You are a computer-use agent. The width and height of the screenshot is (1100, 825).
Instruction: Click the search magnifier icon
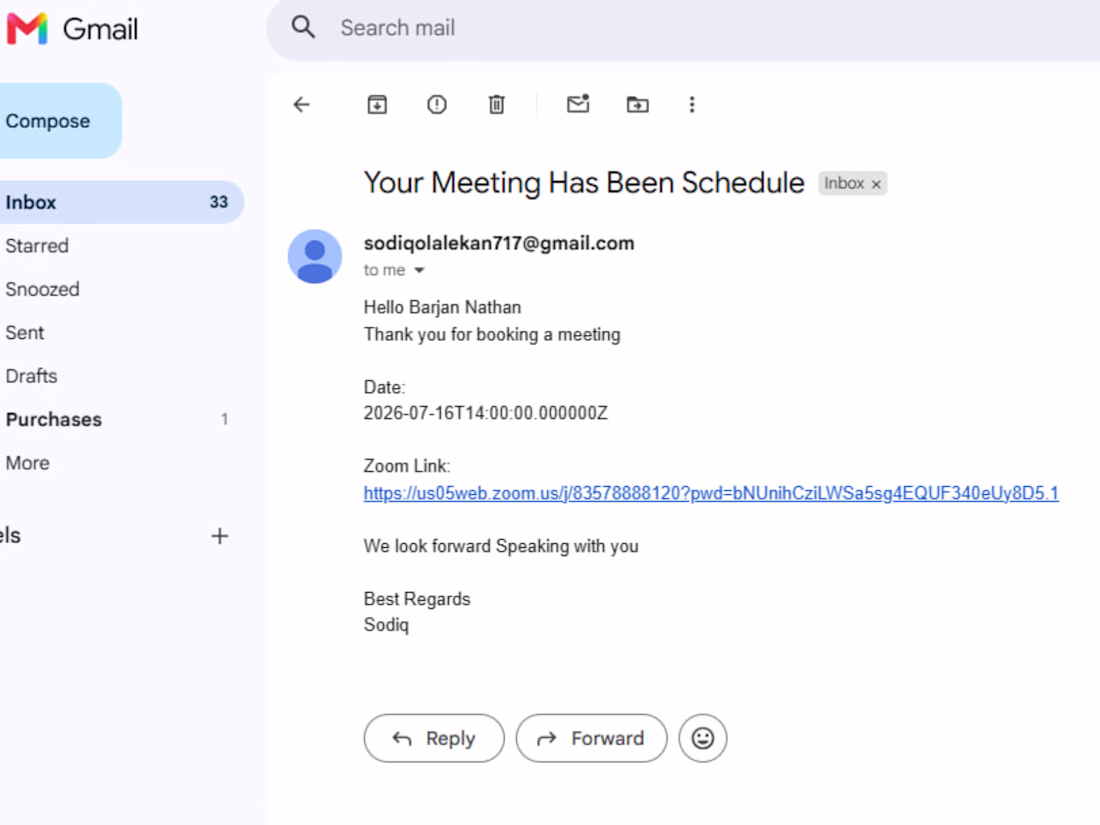303,27
